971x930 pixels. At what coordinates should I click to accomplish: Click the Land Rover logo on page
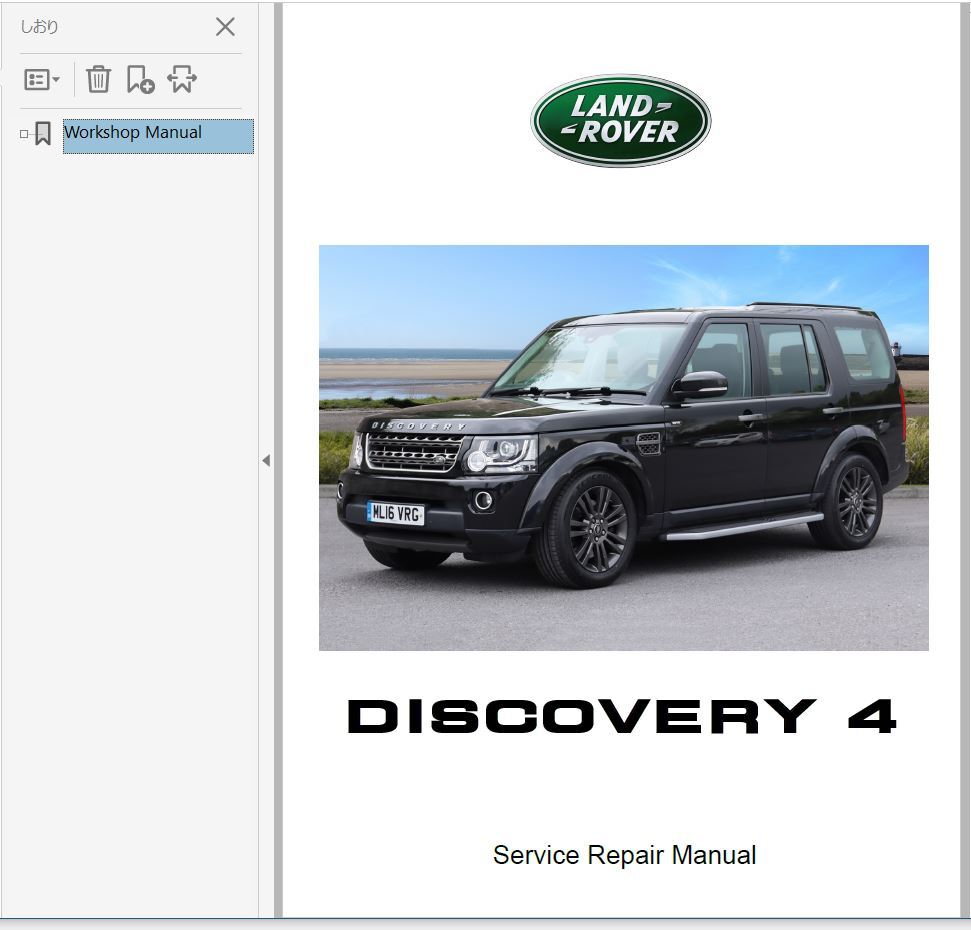point(620,121)
